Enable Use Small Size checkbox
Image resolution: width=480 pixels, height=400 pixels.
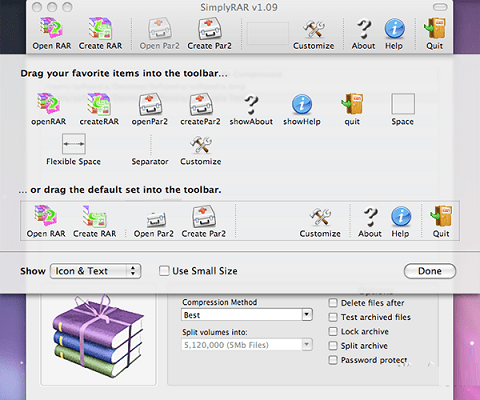coord(164,271)
